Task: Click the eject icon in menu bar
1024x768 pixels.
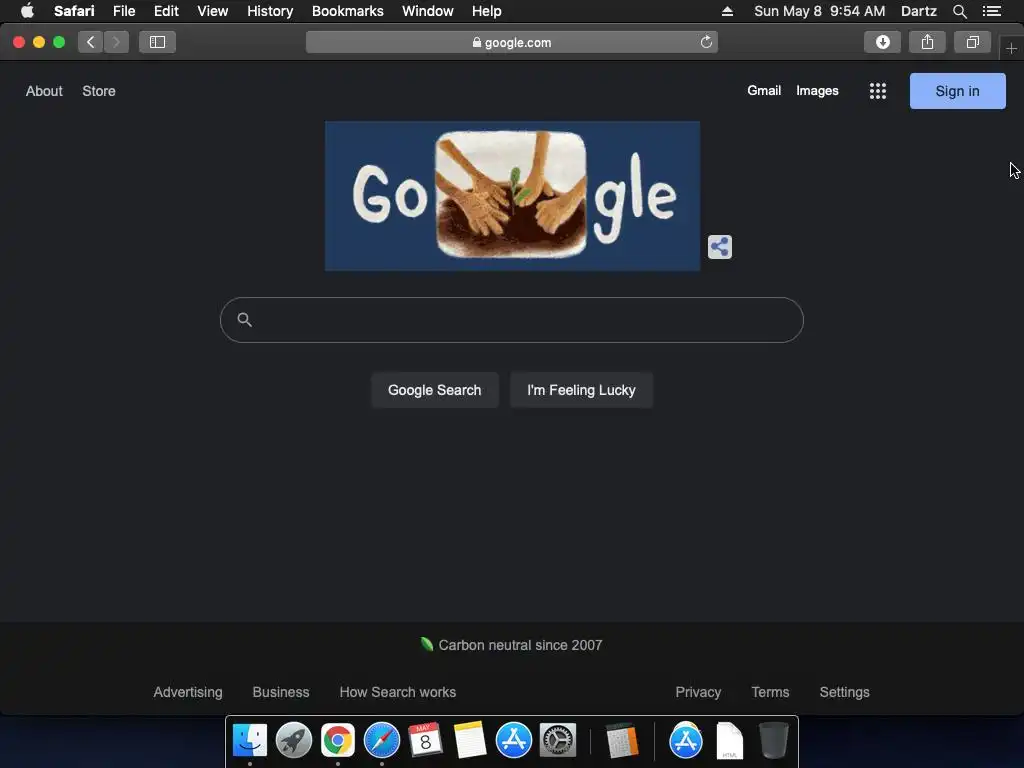Action: pyautogui.click(x=727, y=11)
